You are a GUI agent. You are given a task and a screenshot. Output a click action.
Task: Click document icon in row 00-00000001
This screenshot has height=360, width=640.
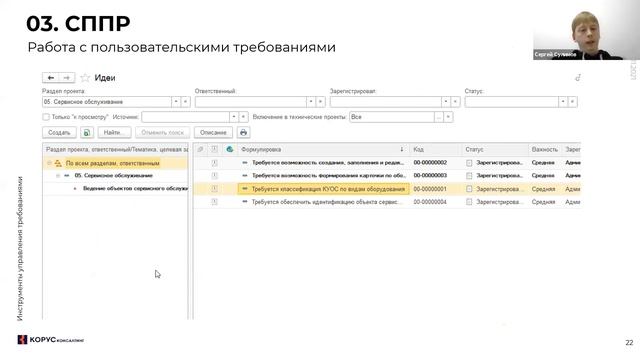tap(214, 189)
